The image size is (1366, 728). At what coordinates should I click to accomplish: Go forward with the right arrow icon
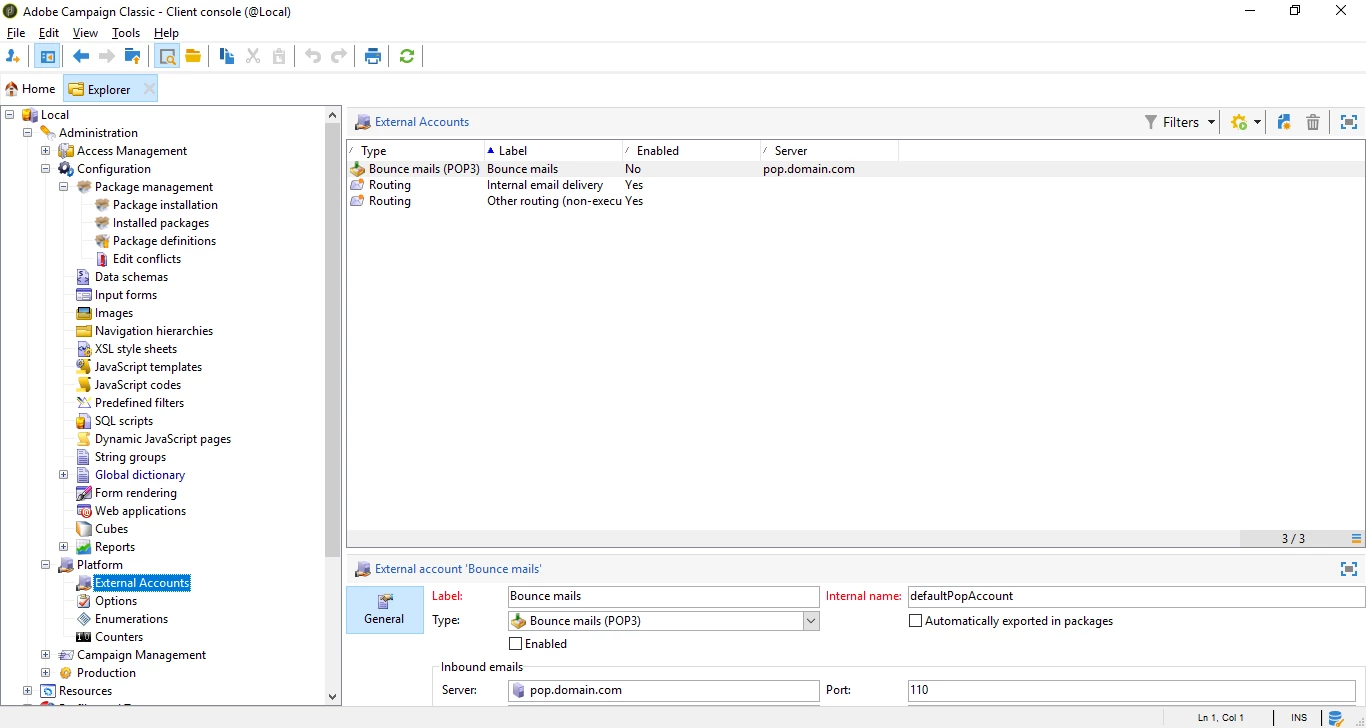pos(107,56)
